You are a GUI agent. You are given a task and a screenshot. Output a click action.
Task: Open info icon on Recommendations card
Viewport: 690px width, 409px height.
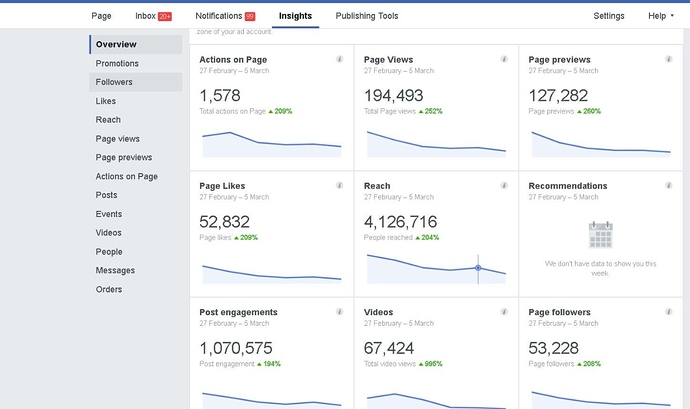(x=668, y=185)
